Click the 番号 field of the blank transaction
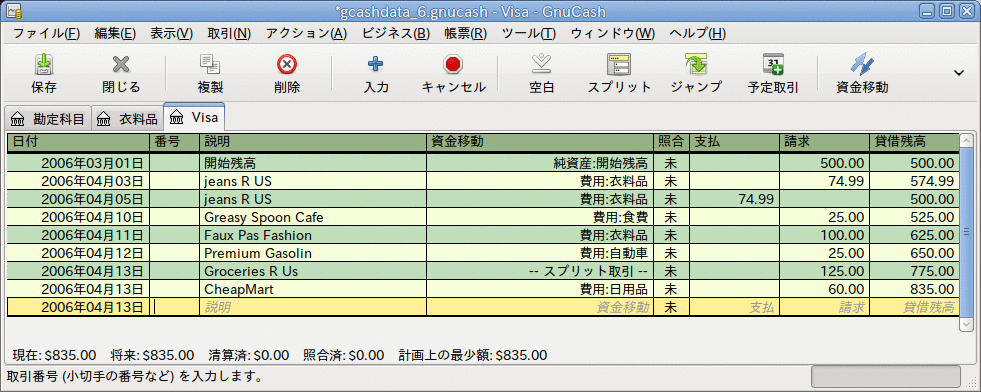This screenshot has height=392, width=981. click(x=175, y=307)
